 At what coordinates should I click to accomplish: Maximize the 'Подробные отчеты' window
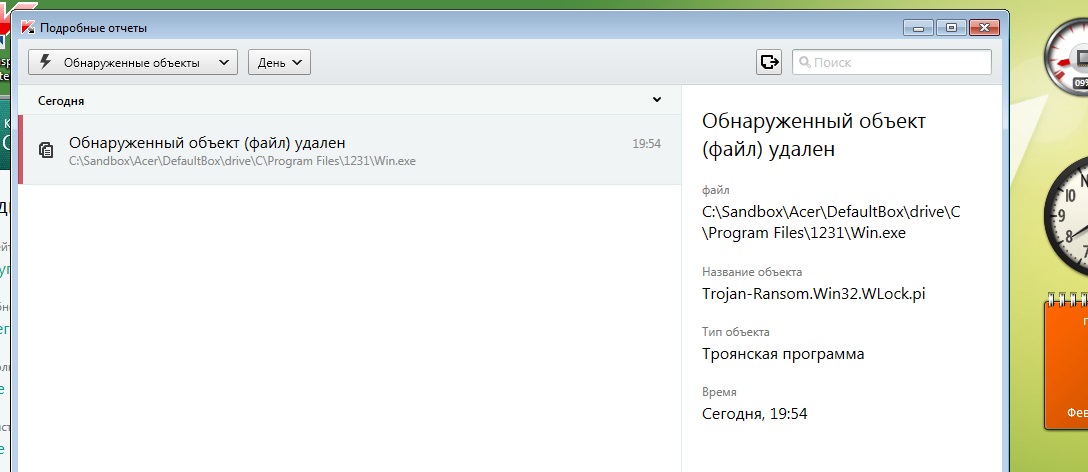(951, 27)
